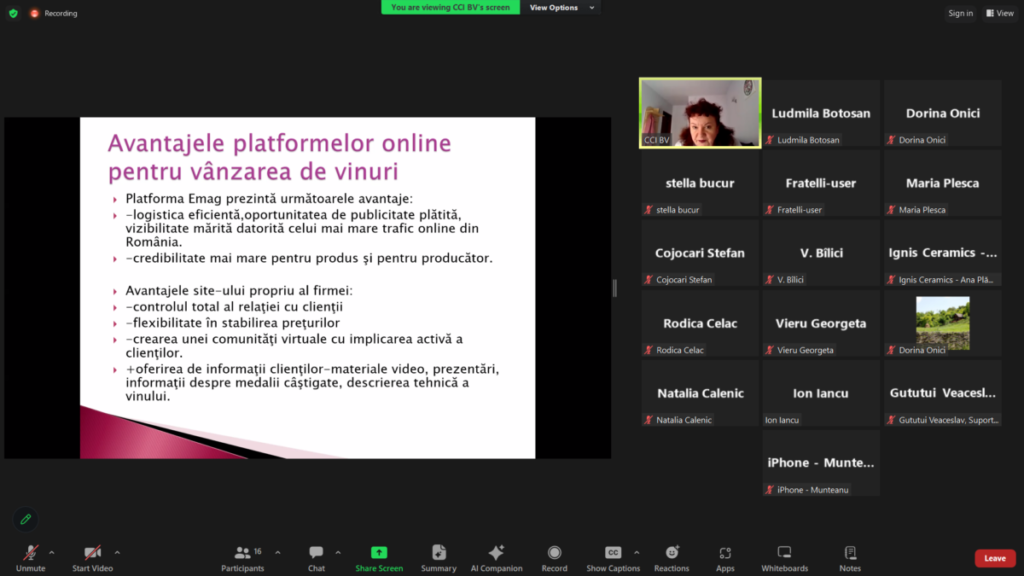This screenshot has width=1024, height=576.
Task: Select the Ludmila Botosan participant tile
Action: [x=821, y=113]
